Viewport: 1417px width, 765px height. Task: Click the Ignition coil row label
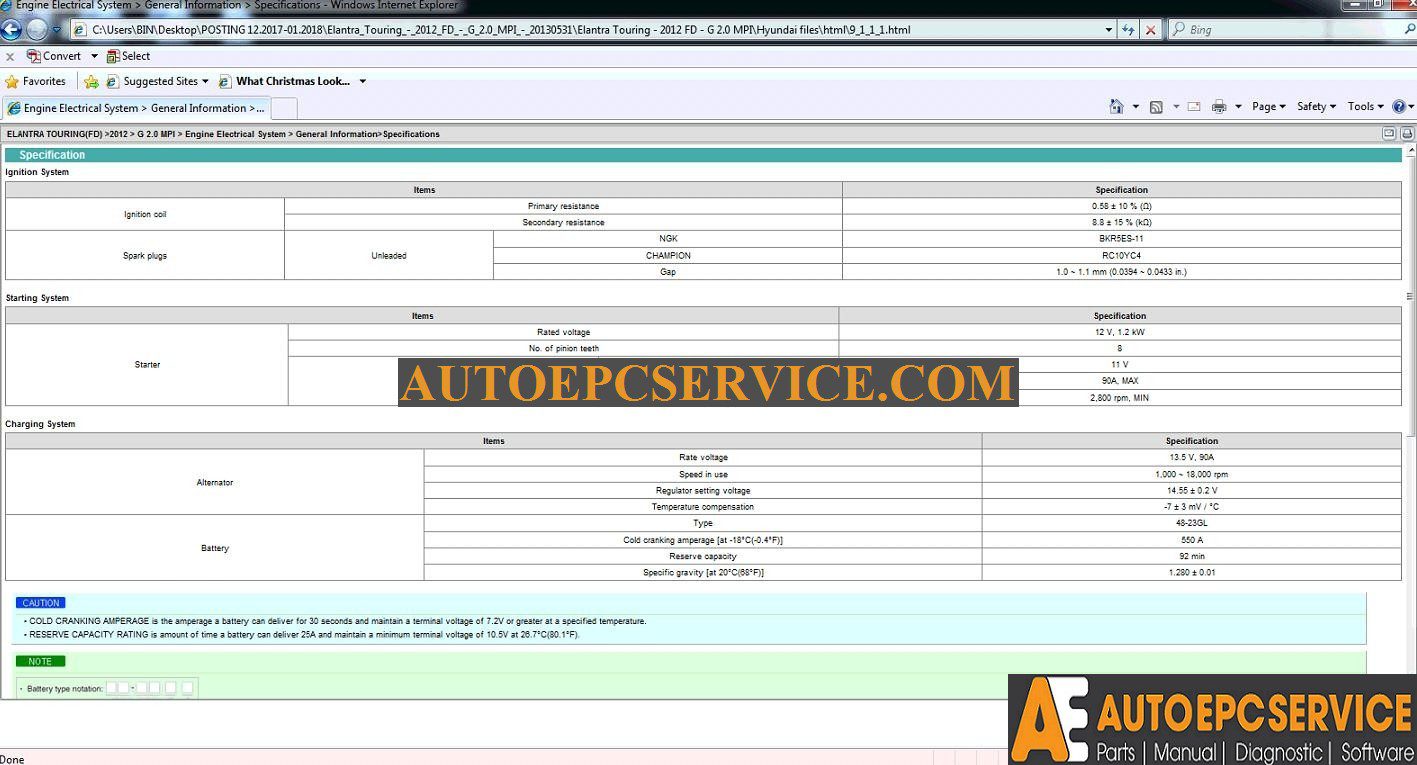[145, 214]
